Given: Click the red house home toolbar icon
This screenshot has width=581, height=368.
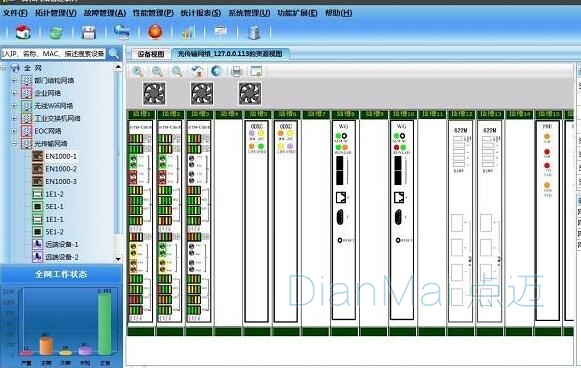Looking at the screenshot, I should (23, 32).
